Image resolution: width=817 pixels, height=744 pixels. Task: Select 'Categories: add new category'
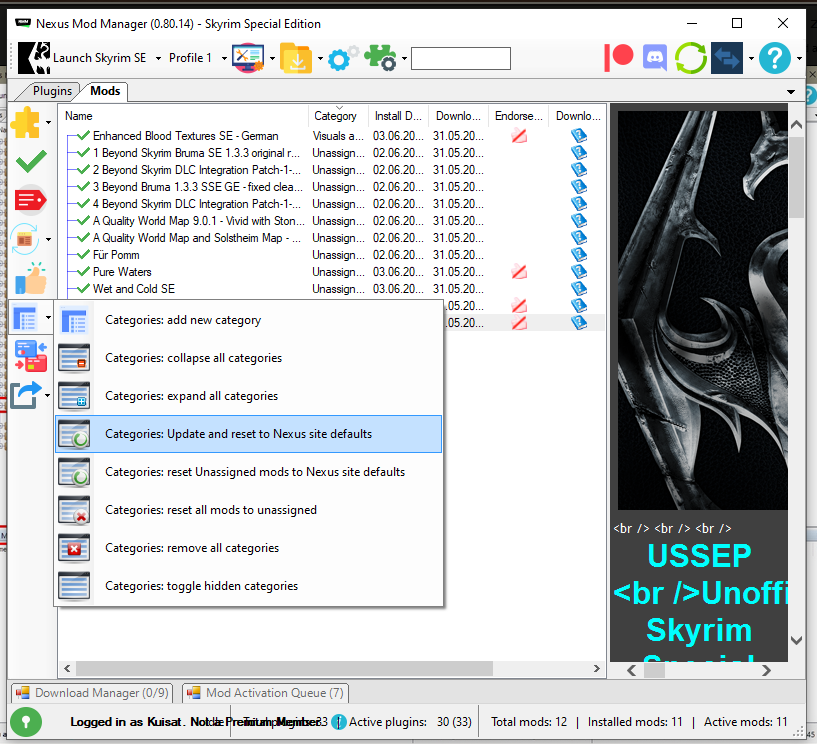coord(183,320)
